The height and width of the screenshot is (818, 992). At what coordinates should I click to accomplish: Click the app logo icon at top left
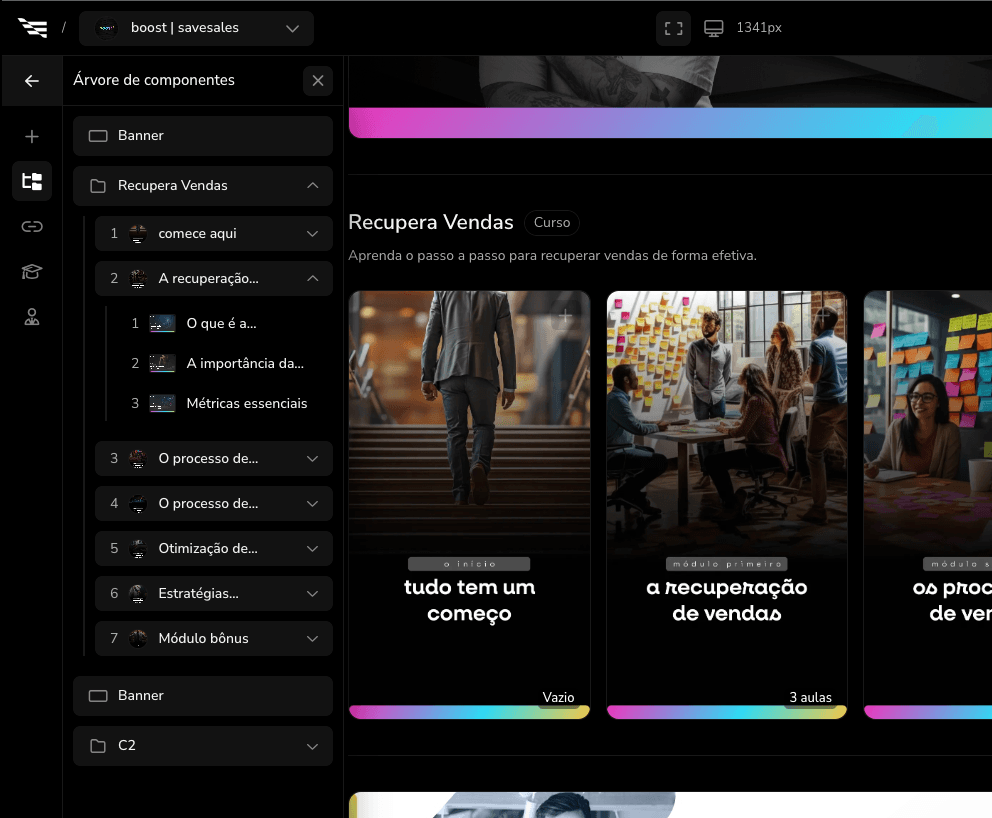pyautogui.click(x=33, y=28)
